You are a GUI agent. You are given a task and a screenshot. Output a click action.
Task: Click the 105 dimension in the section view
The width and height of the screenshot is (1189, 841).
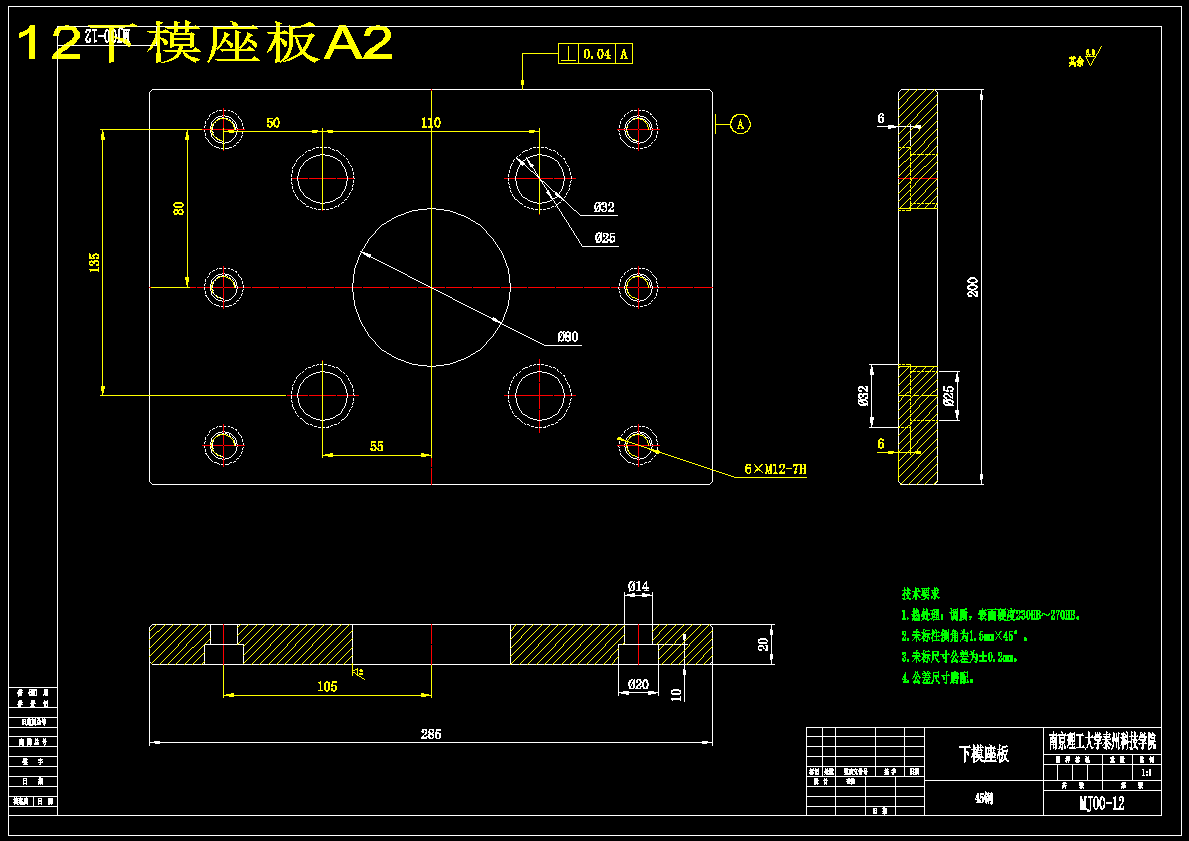click(x=327, y=686)
